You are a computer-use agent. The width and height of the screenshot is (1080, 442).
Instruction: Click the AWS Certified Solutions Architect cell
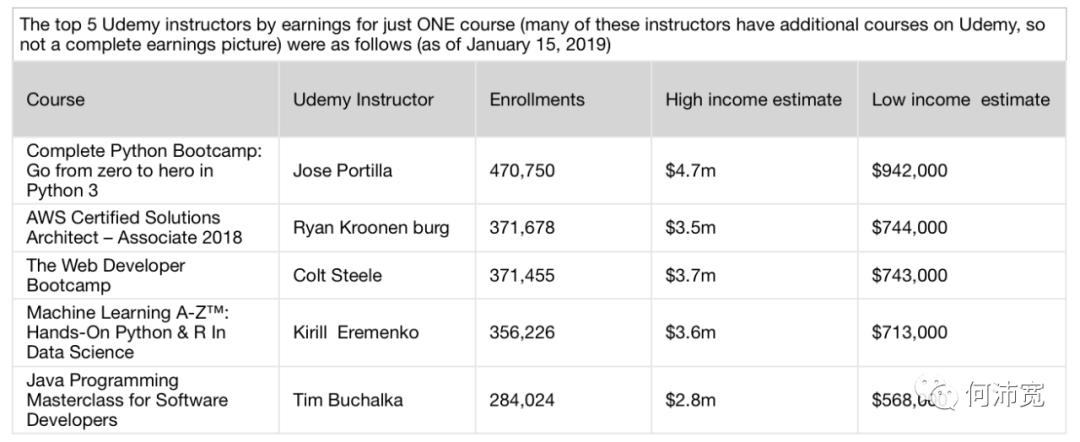tap(134, 227)
